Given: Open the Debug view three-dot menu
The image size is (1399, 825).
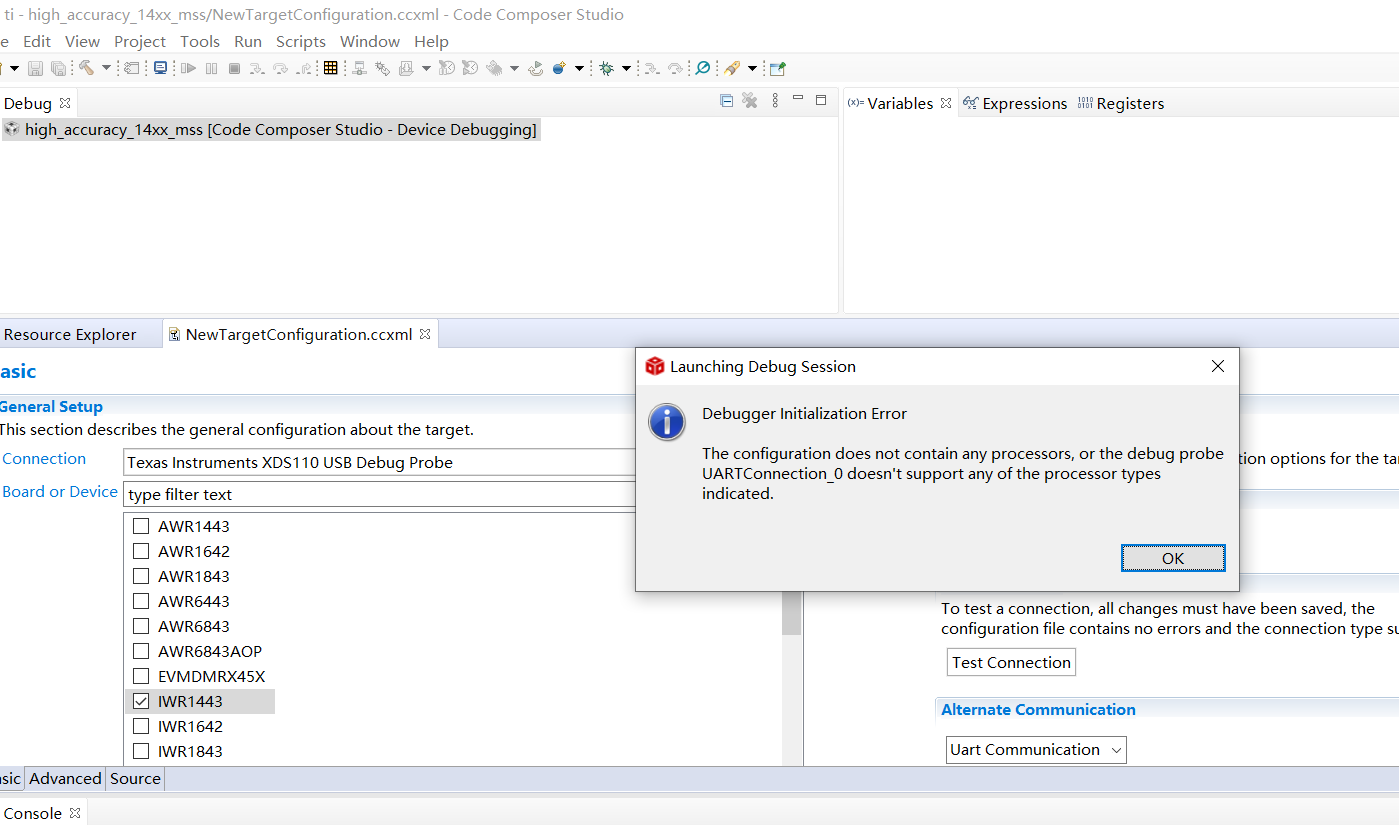Looking at the screenshot, I should click(x=775, y=101).
